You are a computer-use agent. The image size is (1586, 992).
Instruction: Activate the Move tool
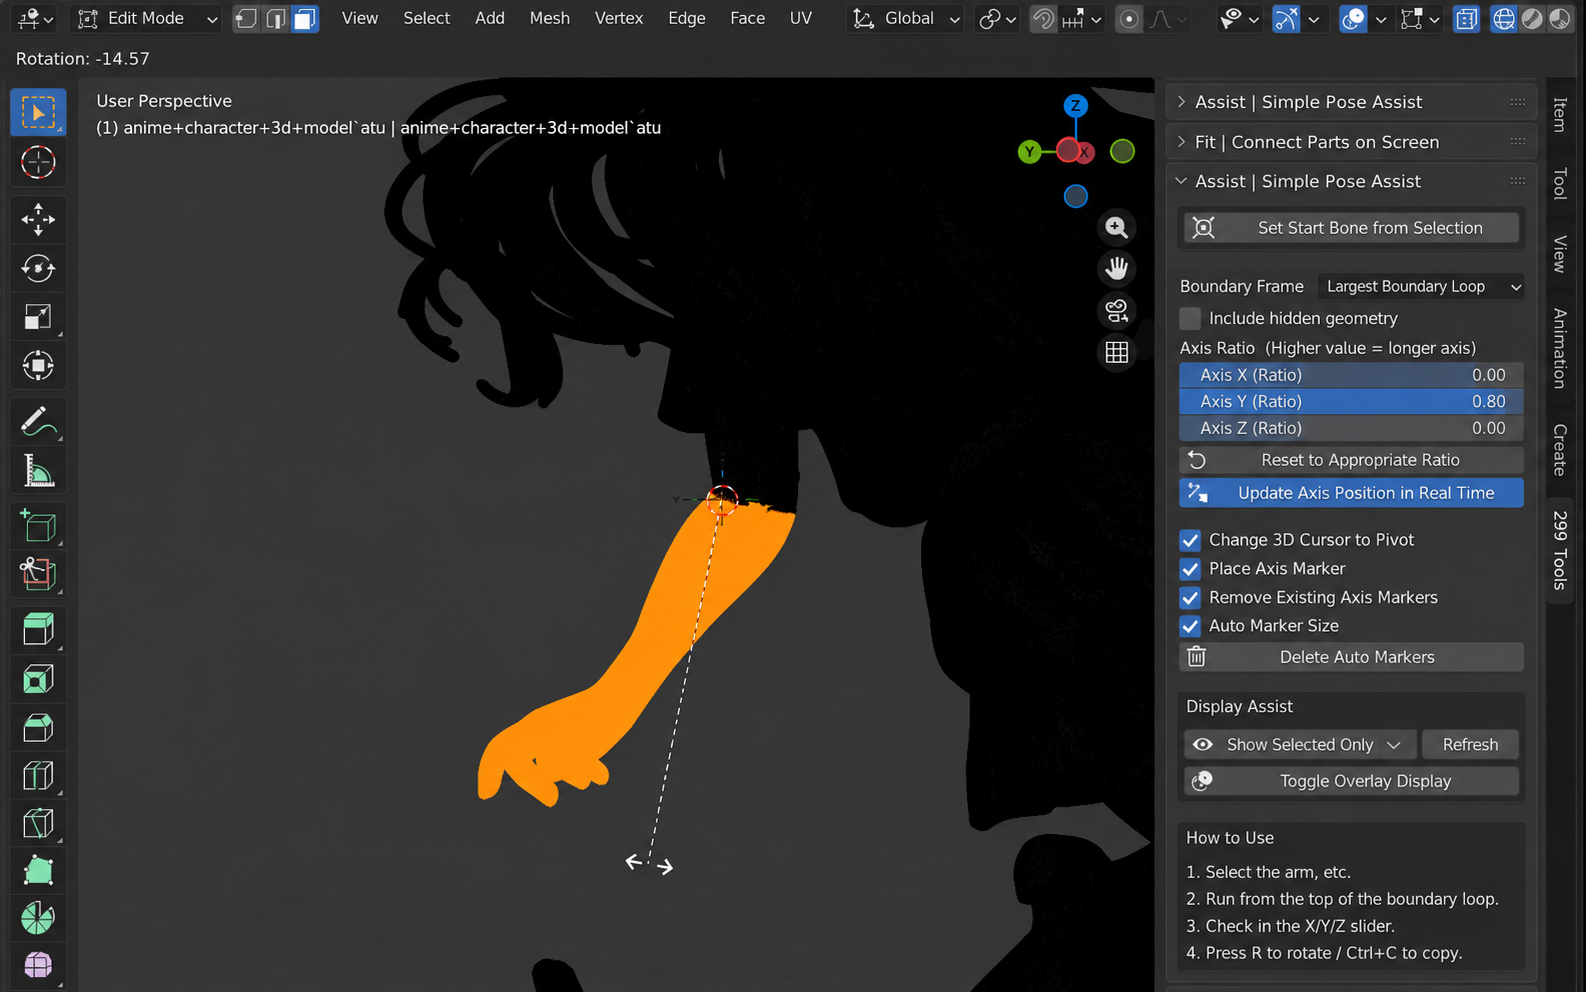coord(38,219)
